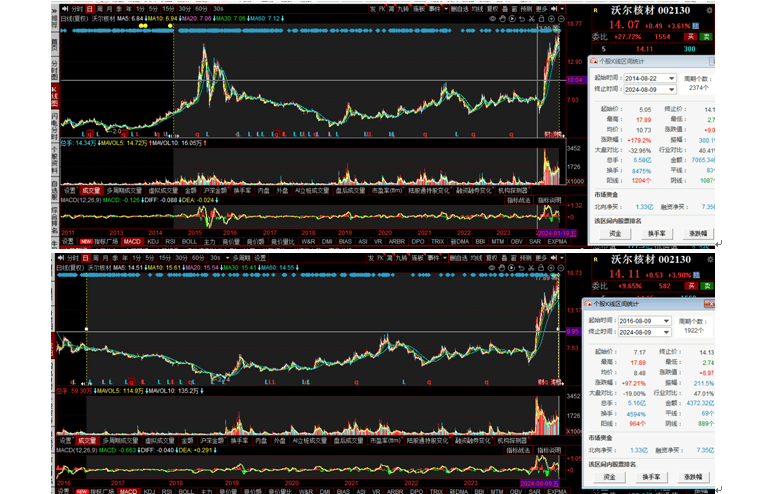The width and height of the screenshot is (767, 494).
Task: Zoom out with minus icon in bottom chart
Action: tap(561, 268)
